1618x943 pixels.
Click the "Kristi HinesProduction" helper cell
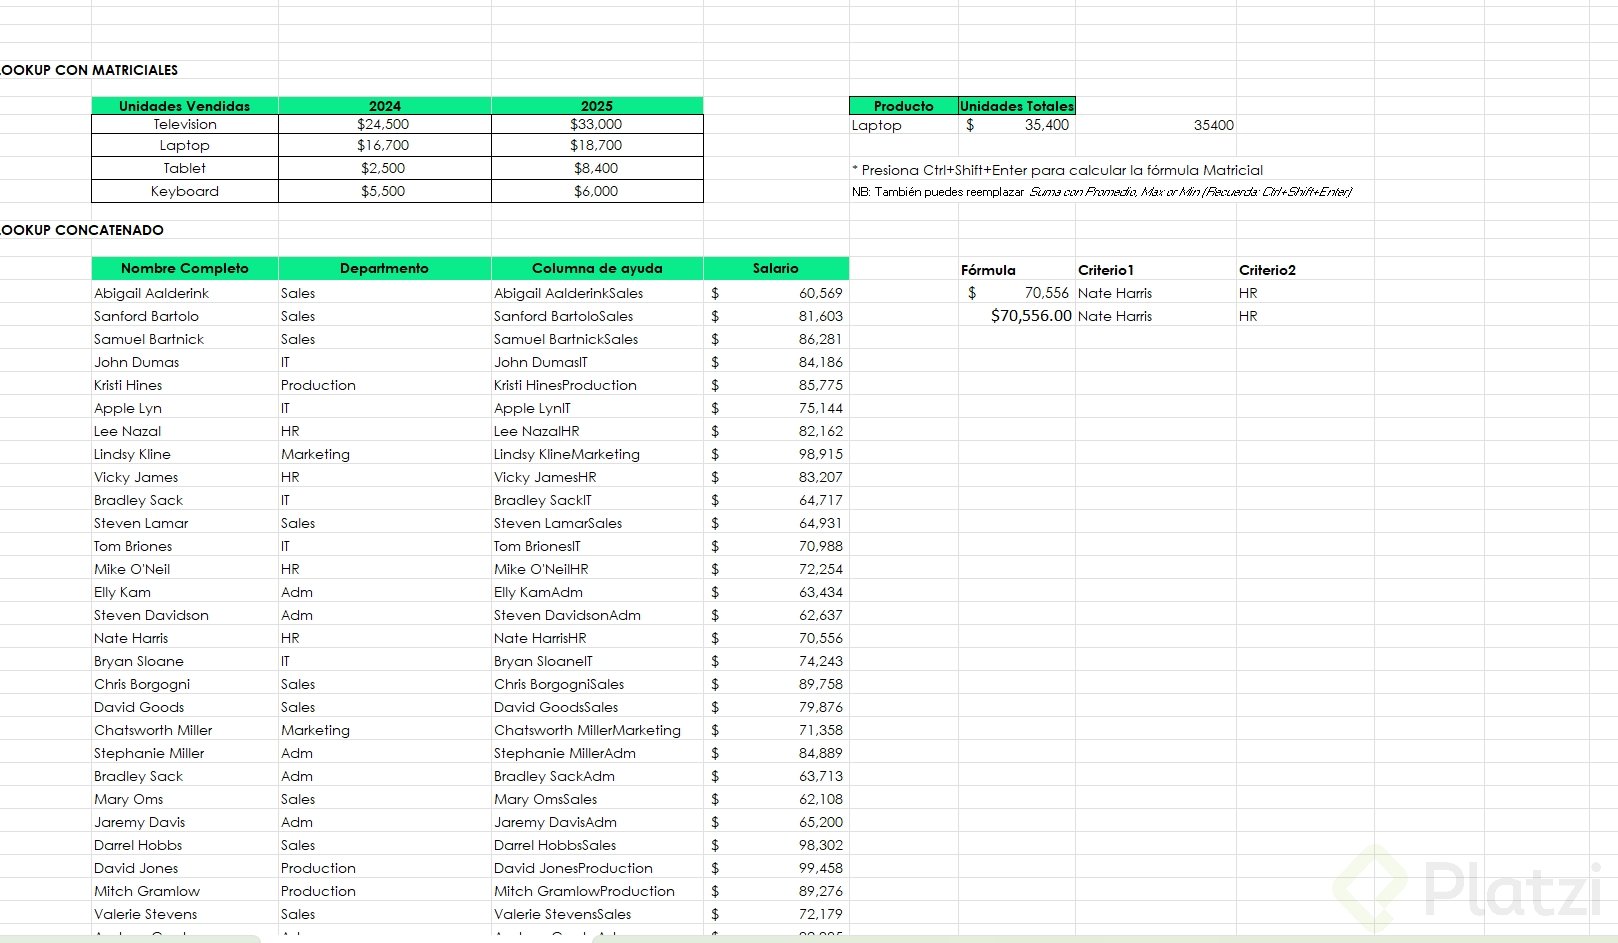tap(597, 385)
